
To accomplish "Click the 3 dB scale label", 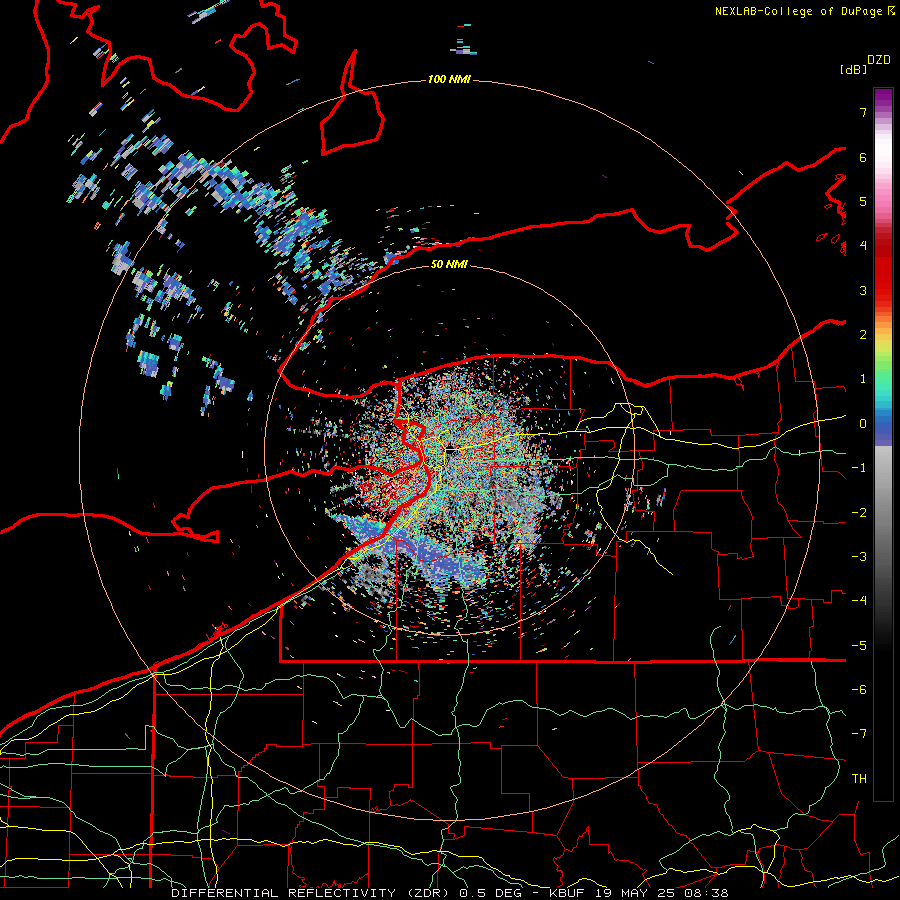I will point(863,290).
